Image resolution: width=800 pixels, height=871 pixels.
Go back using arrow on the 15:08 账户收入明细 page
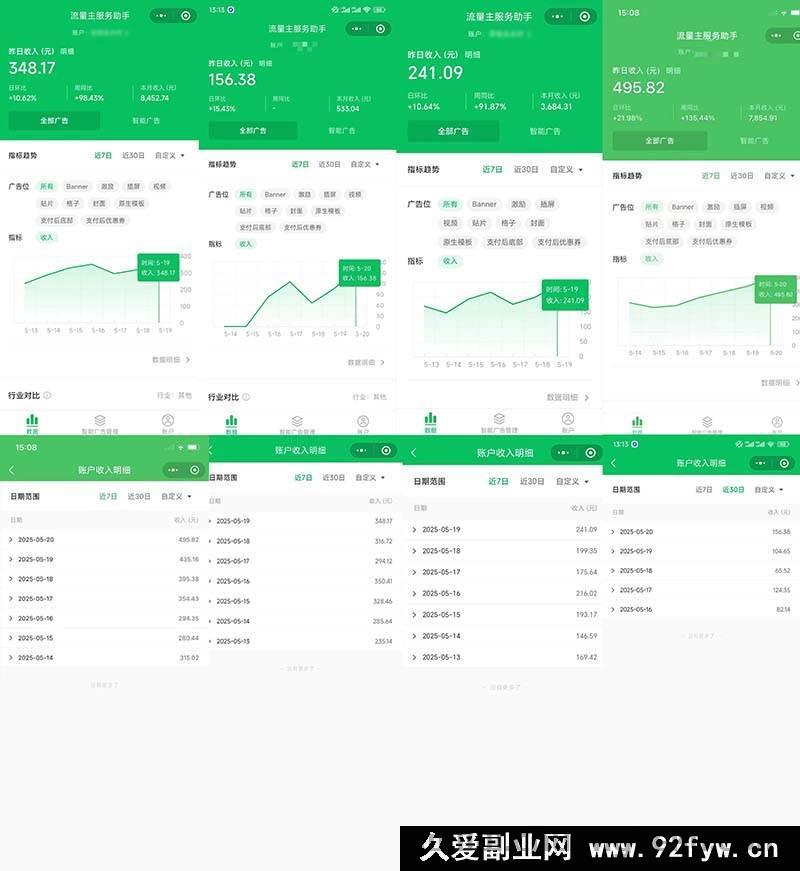click(11, 470)
